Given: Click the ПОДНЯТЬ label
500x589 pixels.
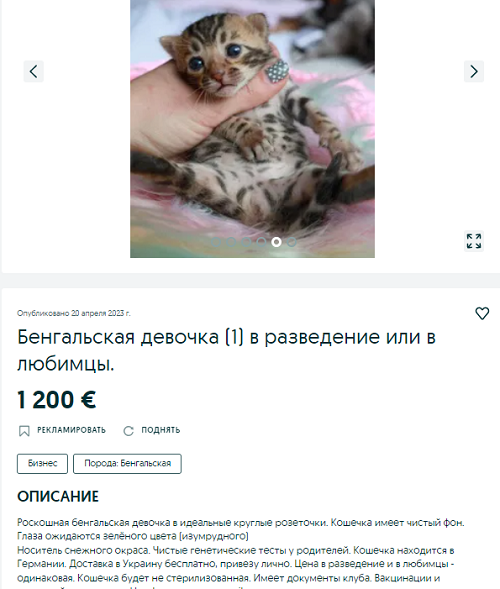Looking at the screenshot, I should (161, 430).
